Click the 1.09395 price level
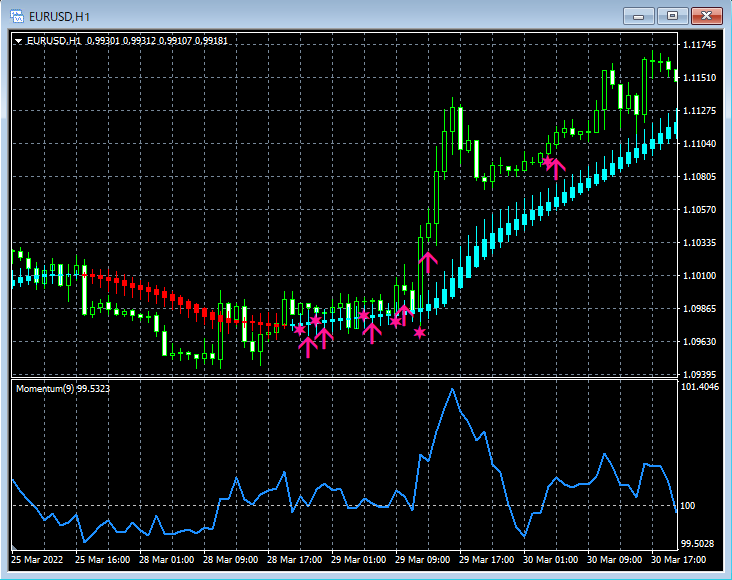Image resolution: width=732 pixels, height=580 pixels. pos(699,375)
